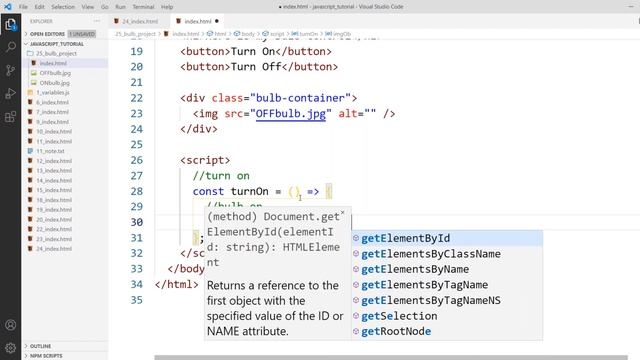
Task: Open the Accounts menu icon
Action: click(11, 325)
